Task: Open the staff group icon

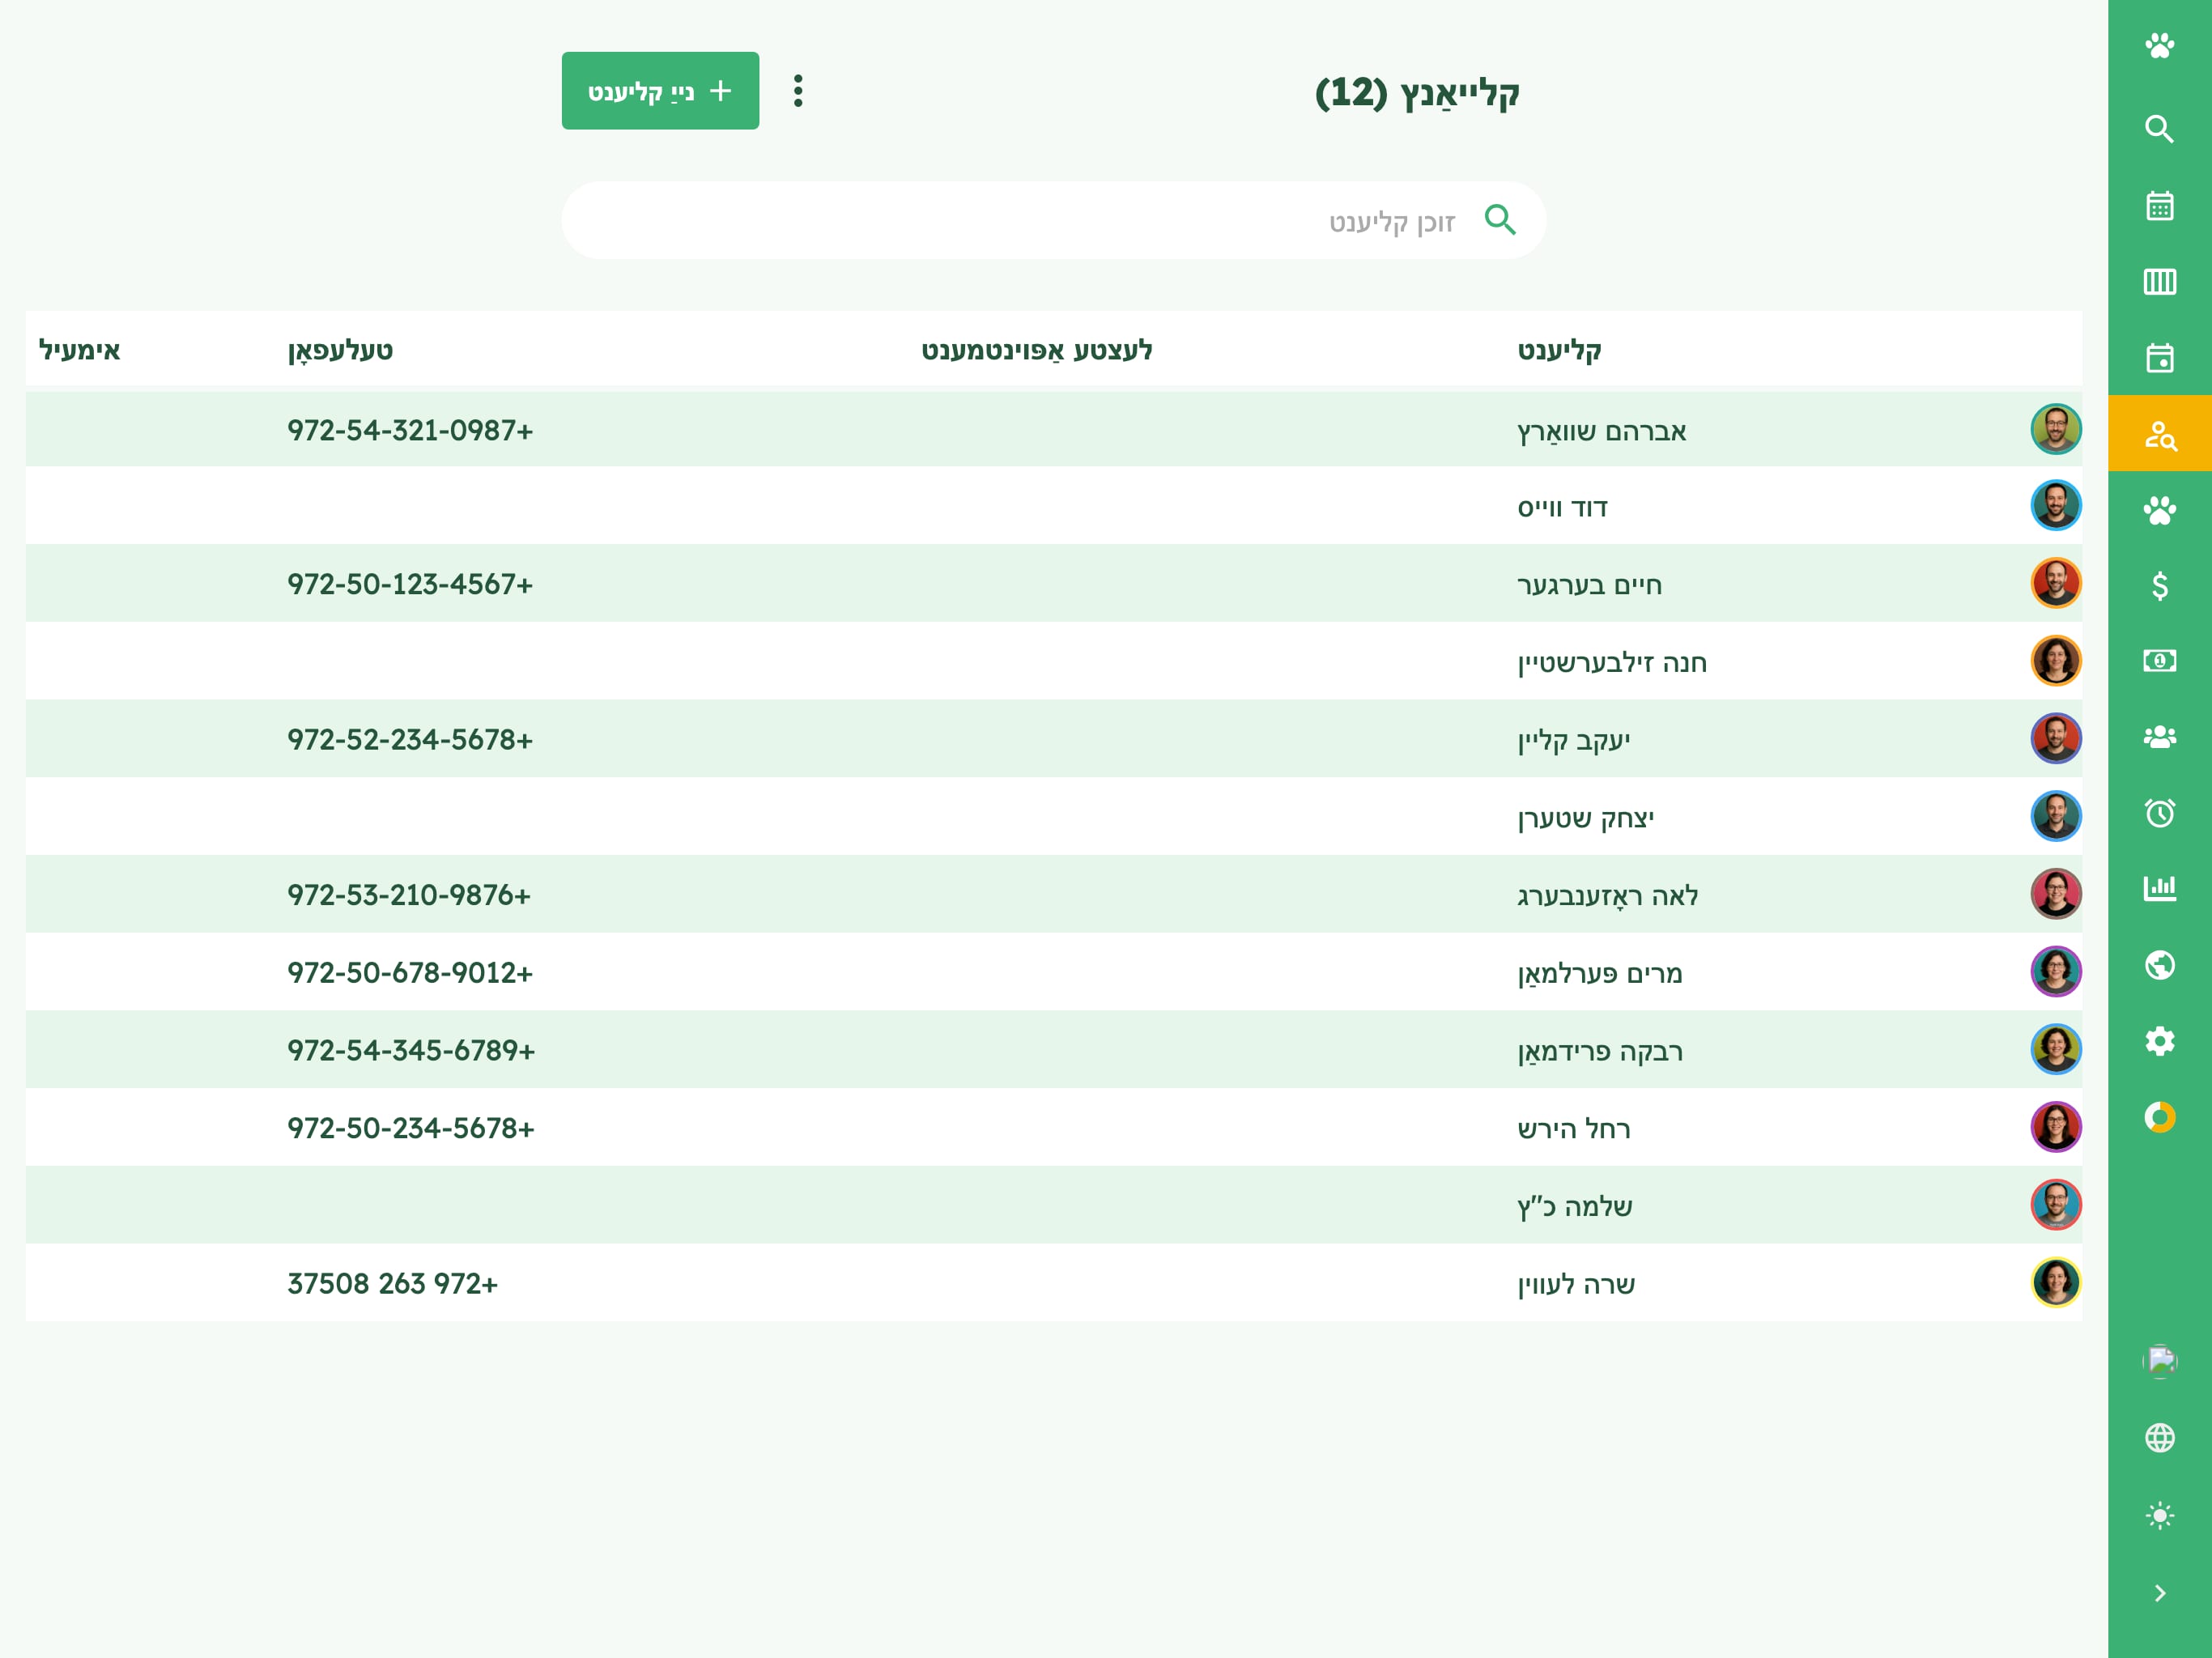Action: tap(2159, 737)
